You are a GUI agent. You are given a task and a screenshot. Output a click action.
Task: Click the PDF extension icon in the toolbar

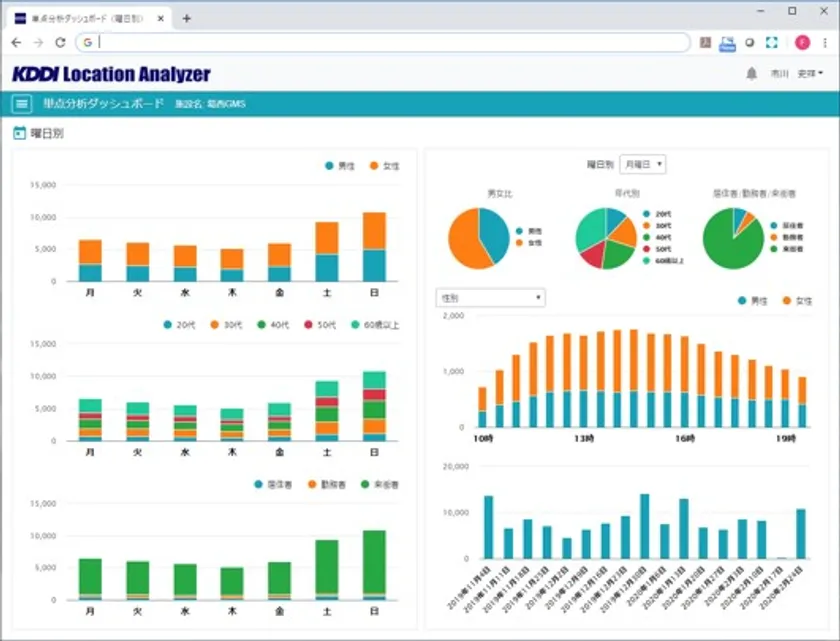click(705, 43)
